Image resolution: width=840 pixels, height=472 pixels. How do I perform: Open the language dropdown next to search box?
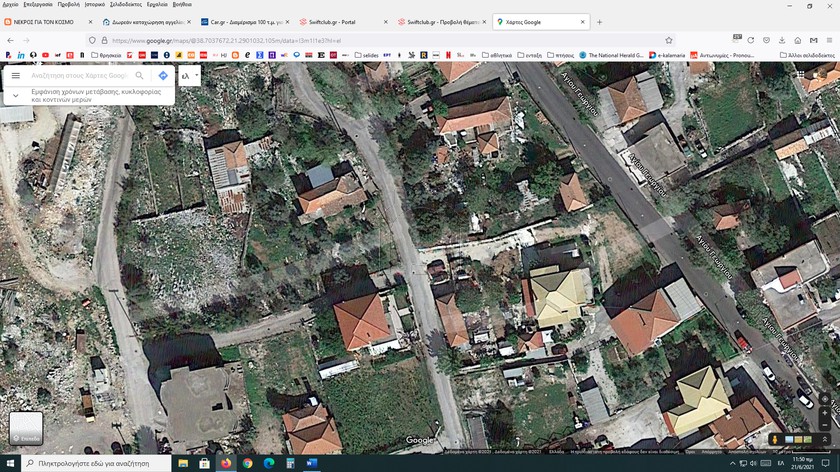189,75
